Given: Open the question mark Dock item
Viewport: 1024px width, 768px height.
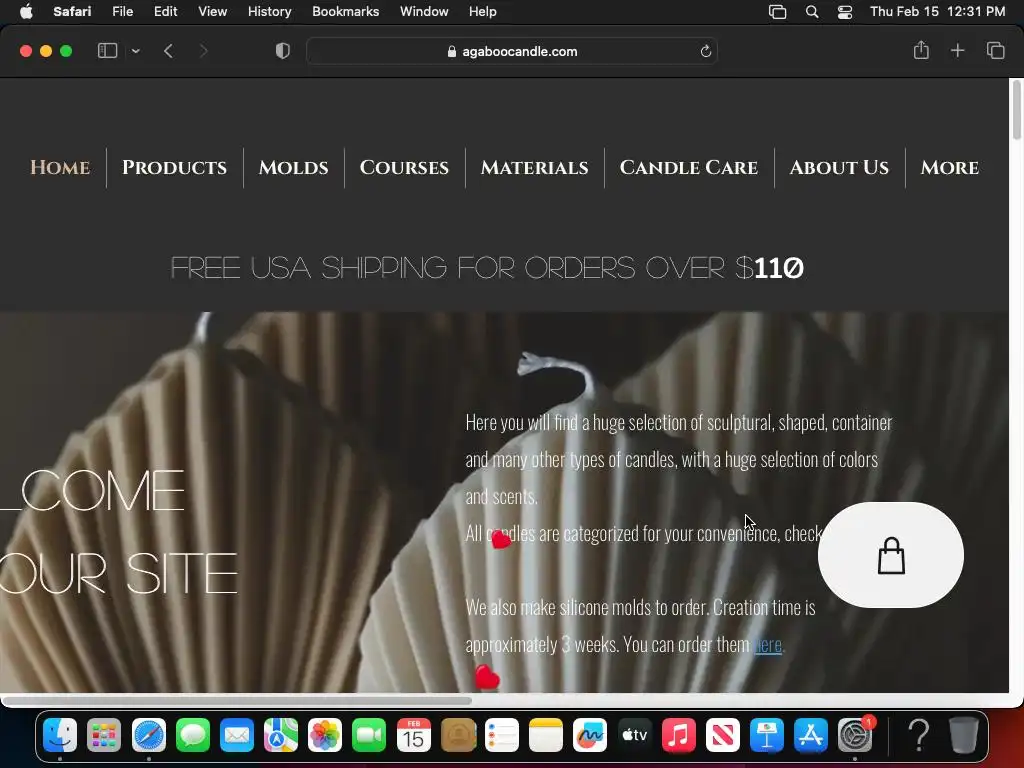Looking at the screenshot, I should pos(919,735).
